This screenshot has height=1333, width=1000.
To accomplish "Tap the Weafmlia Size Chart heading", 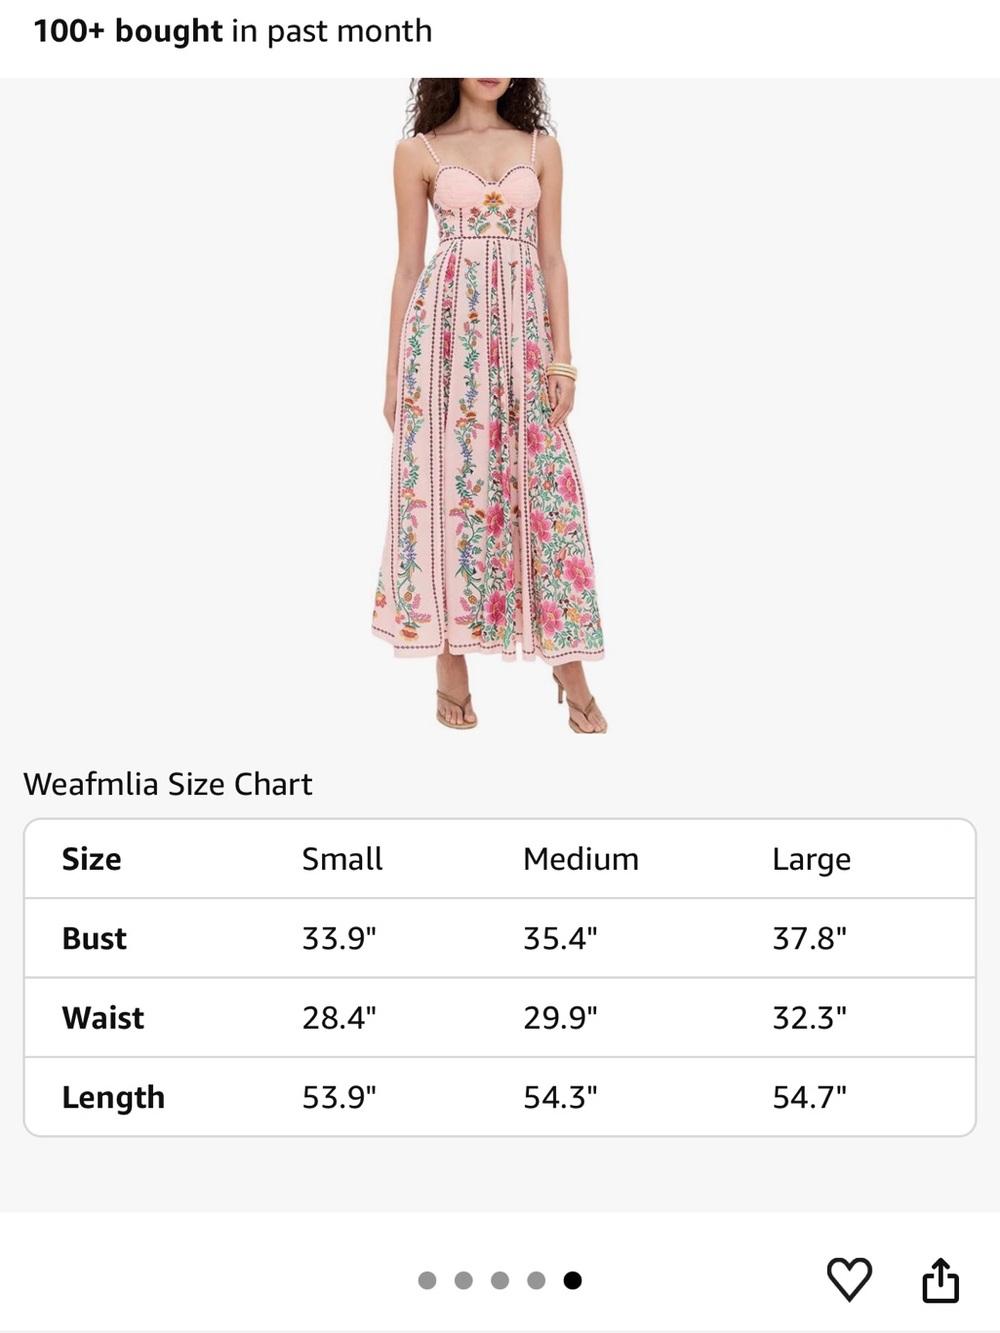I will (168, 784).
